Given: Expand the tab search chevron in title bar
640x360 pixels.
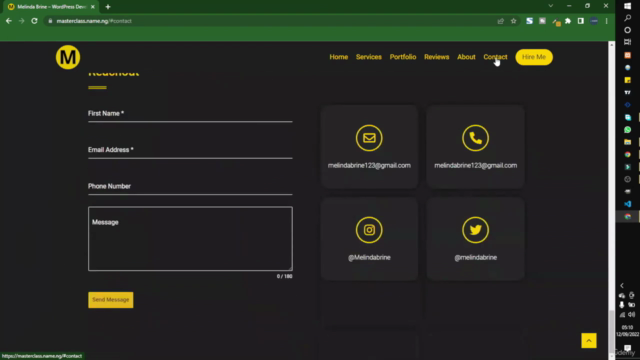Looking at the screenshot, I should tap(551, 6).
